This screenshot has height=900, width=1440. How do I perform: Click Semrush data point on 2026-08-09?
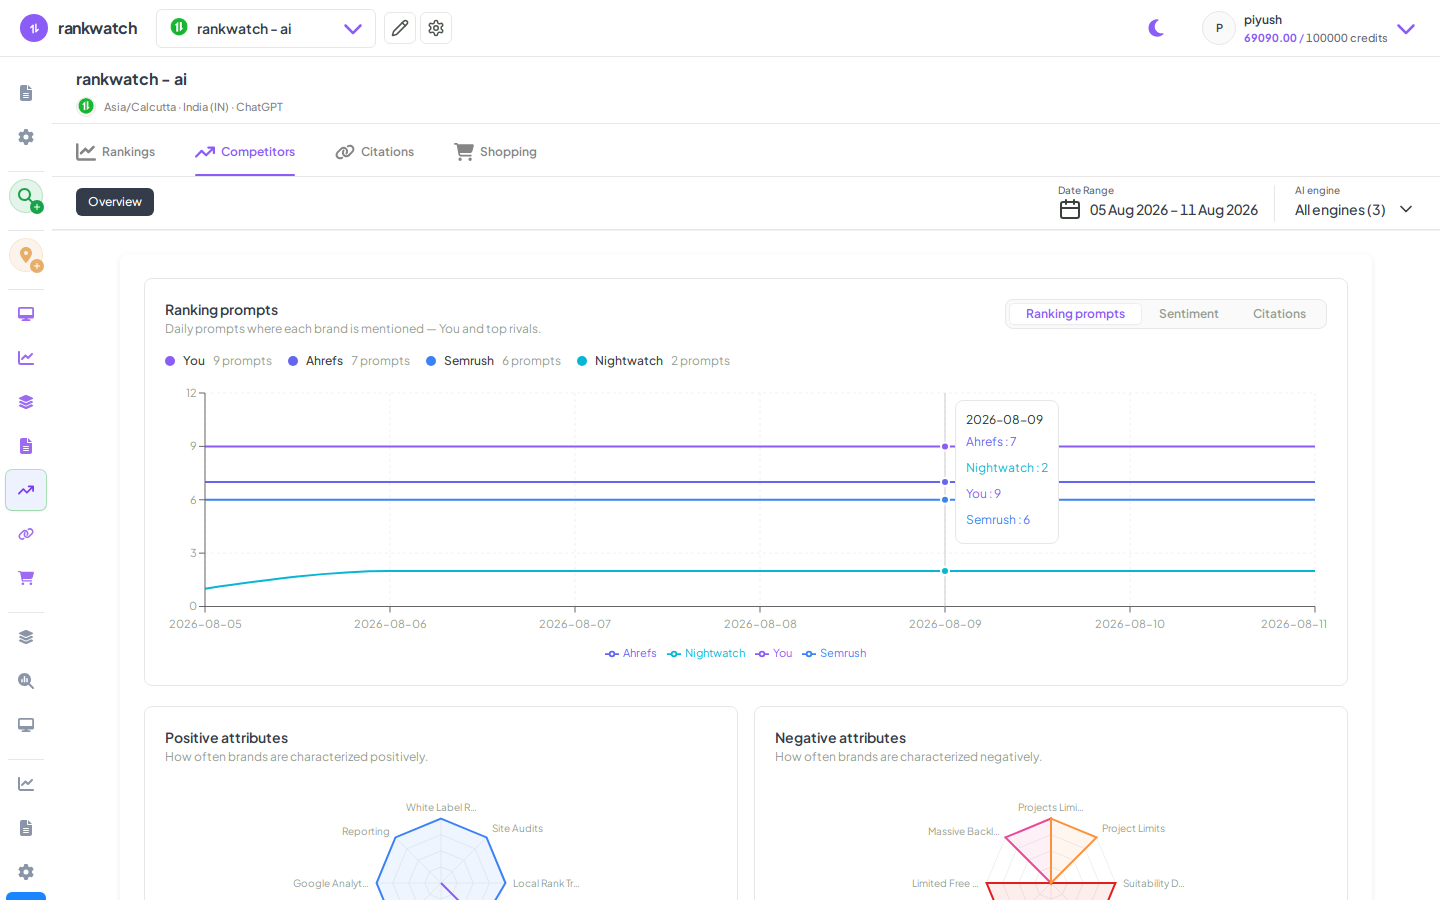click(x=945, y=500)
